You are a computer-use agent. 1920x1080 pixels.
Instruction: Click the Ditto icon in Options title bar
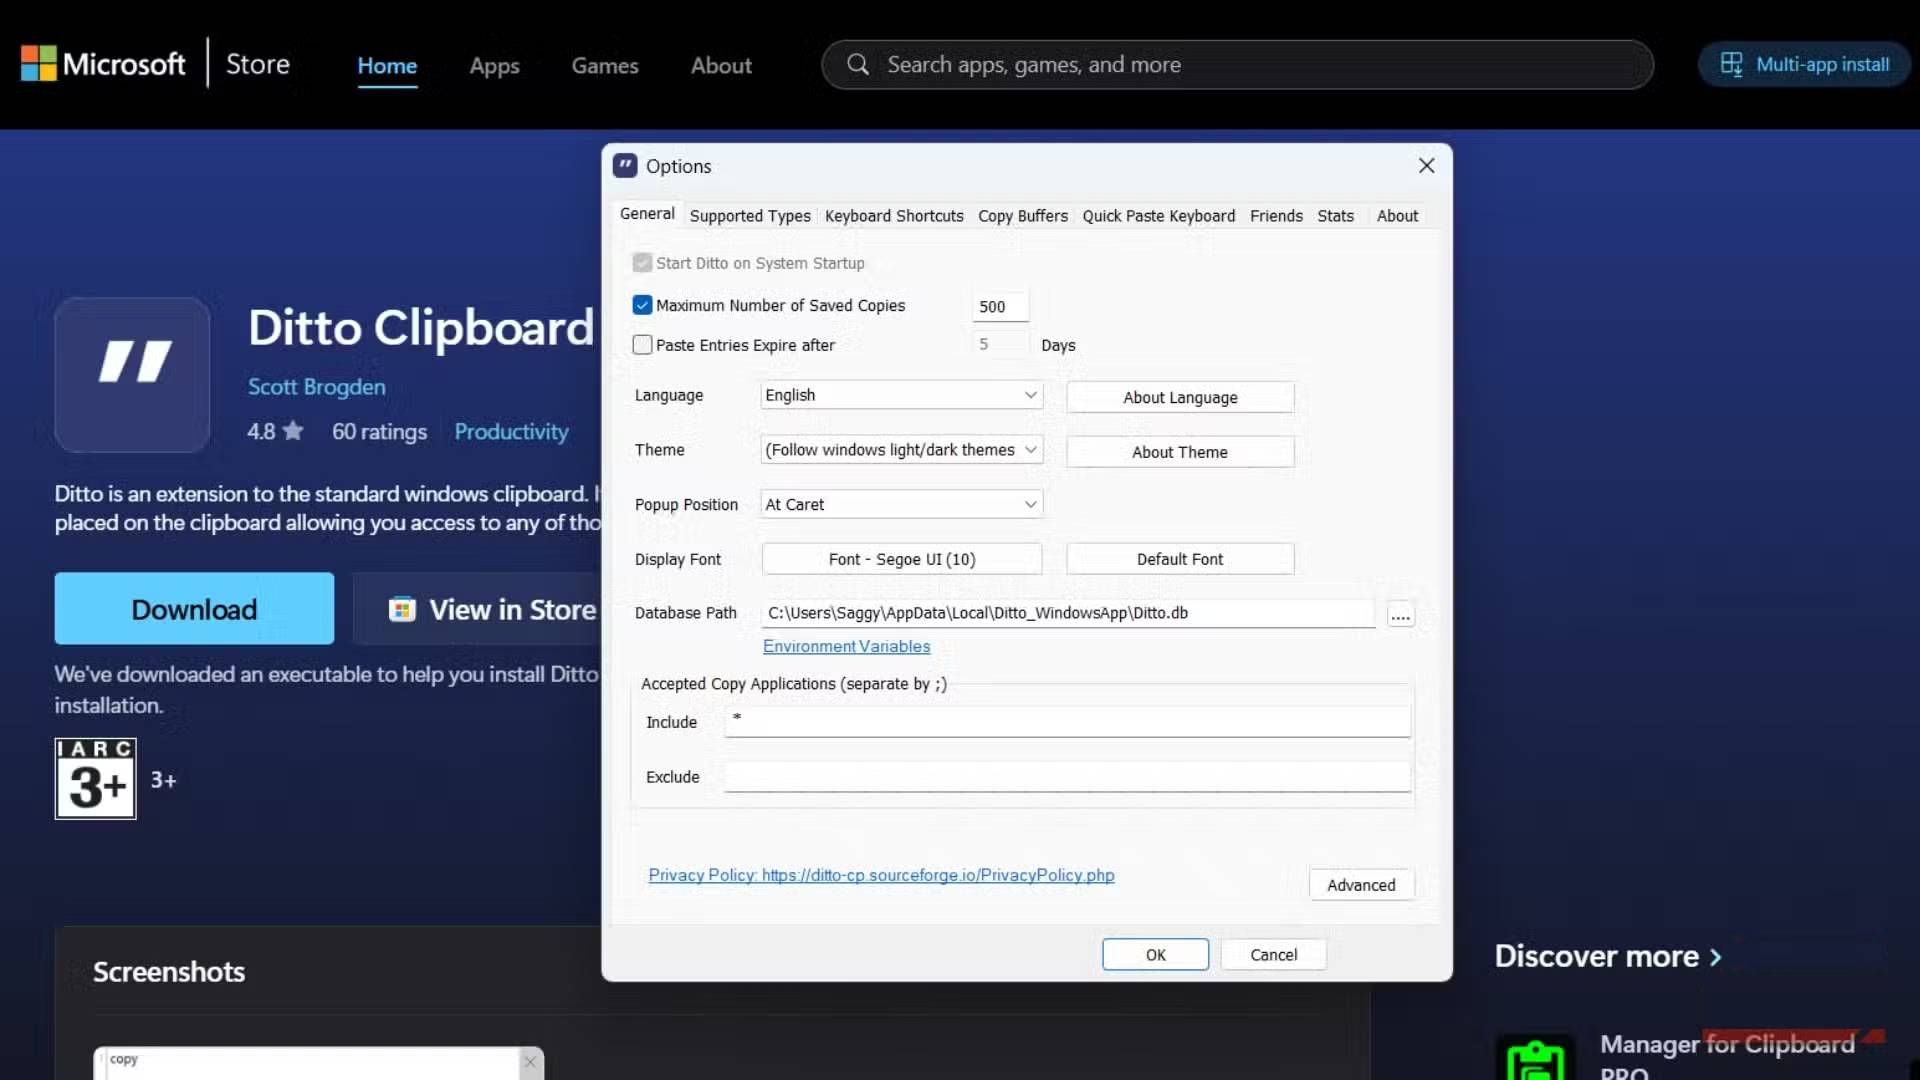coord(625,166)
